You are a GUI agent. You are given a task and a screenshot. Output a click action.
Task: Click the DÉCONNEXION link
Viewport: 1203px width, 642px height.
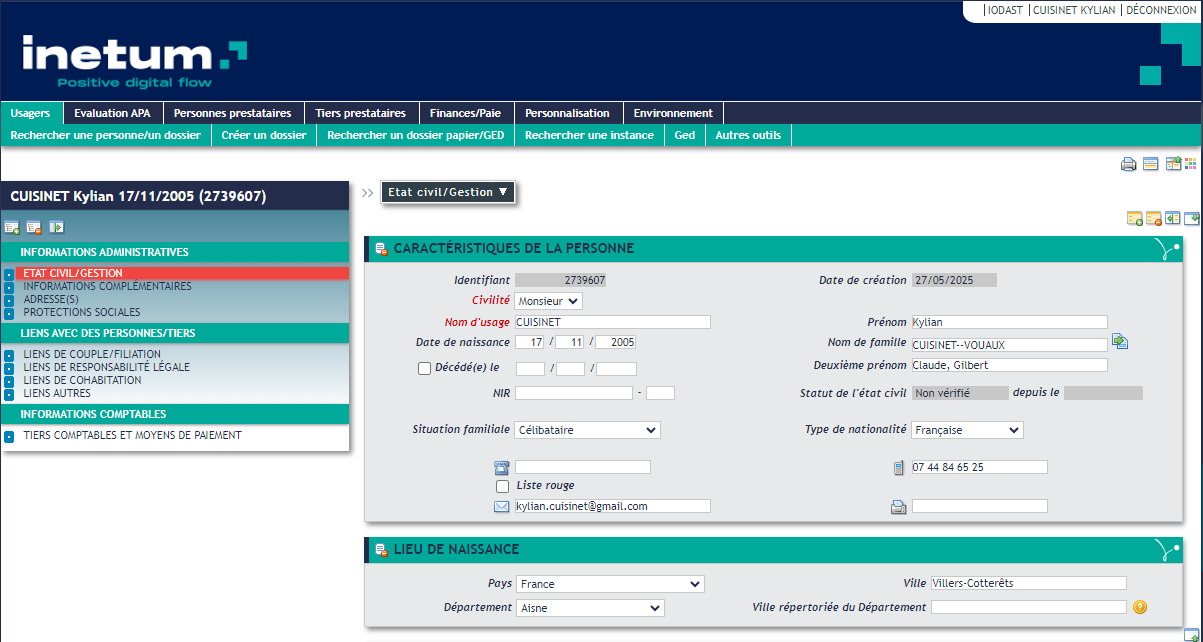[1160, 10]
